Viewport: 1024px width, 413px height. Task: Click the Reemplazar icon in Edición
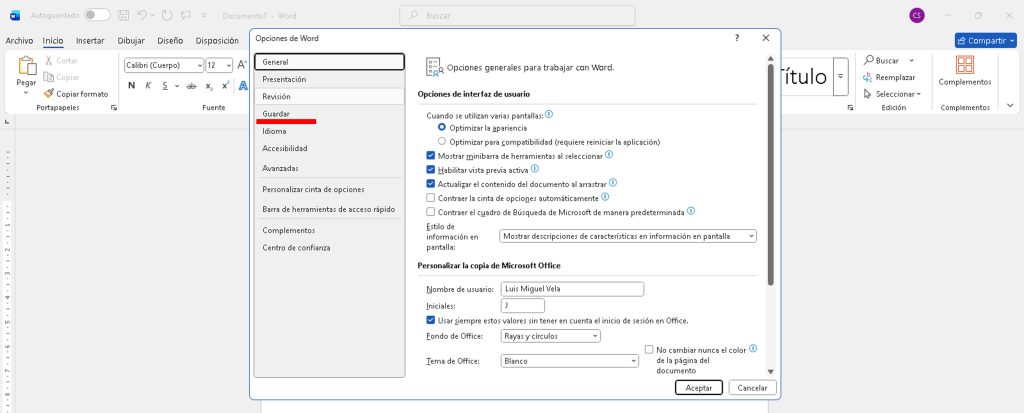click(868, 77)
